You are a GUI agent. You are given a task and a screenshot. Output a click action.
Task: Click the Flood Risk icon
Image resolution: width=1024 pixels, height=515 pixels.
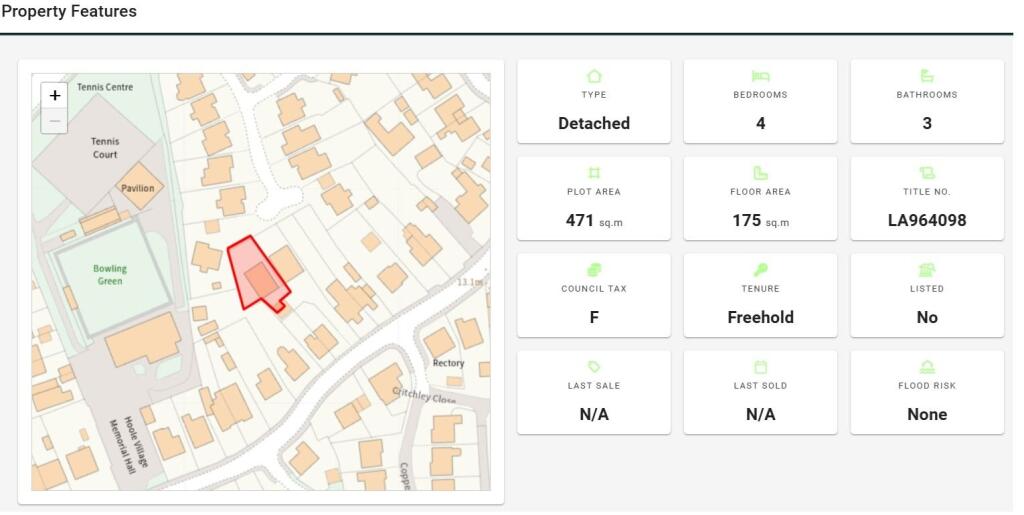pyautogui.click(x=927, y=367)
